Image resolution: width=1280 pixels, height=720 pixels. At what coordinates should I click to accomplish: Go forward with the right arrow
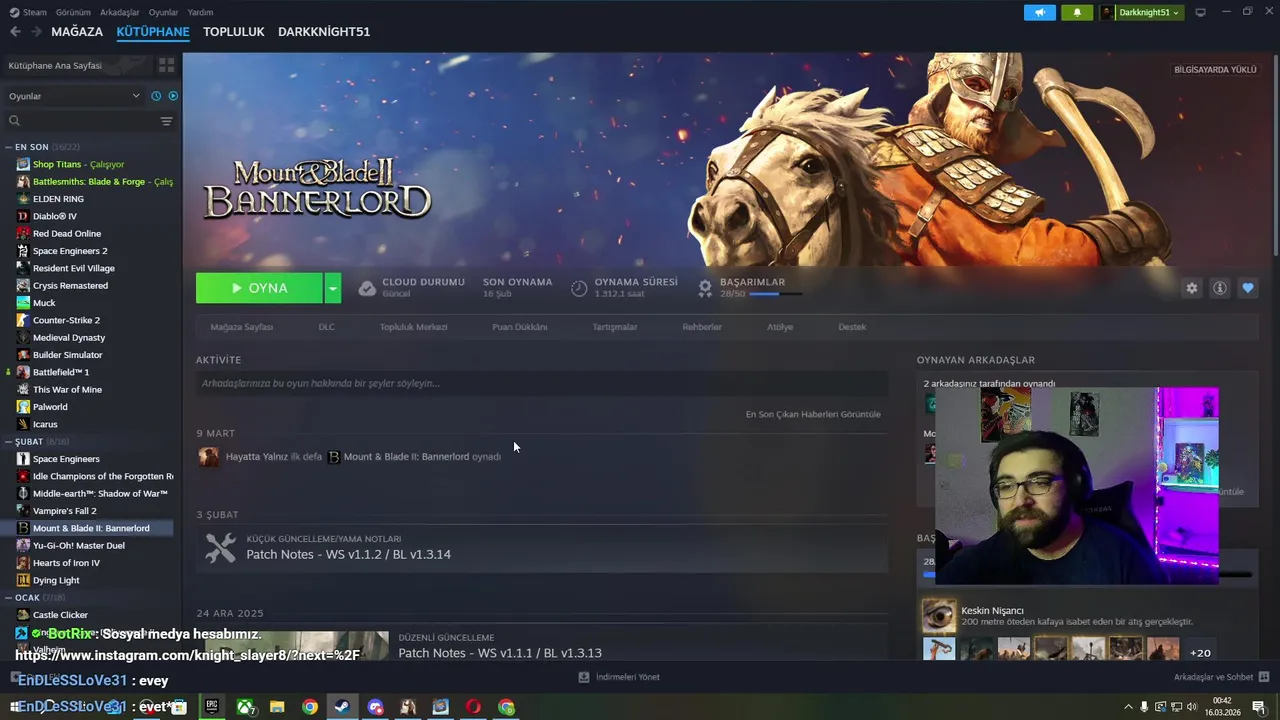(x=36, y=32)
